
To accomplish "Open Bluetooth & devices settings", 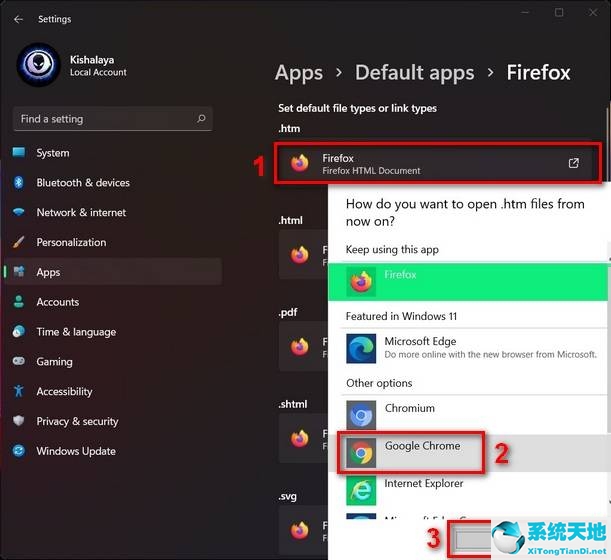I will [x=83, y=183].
